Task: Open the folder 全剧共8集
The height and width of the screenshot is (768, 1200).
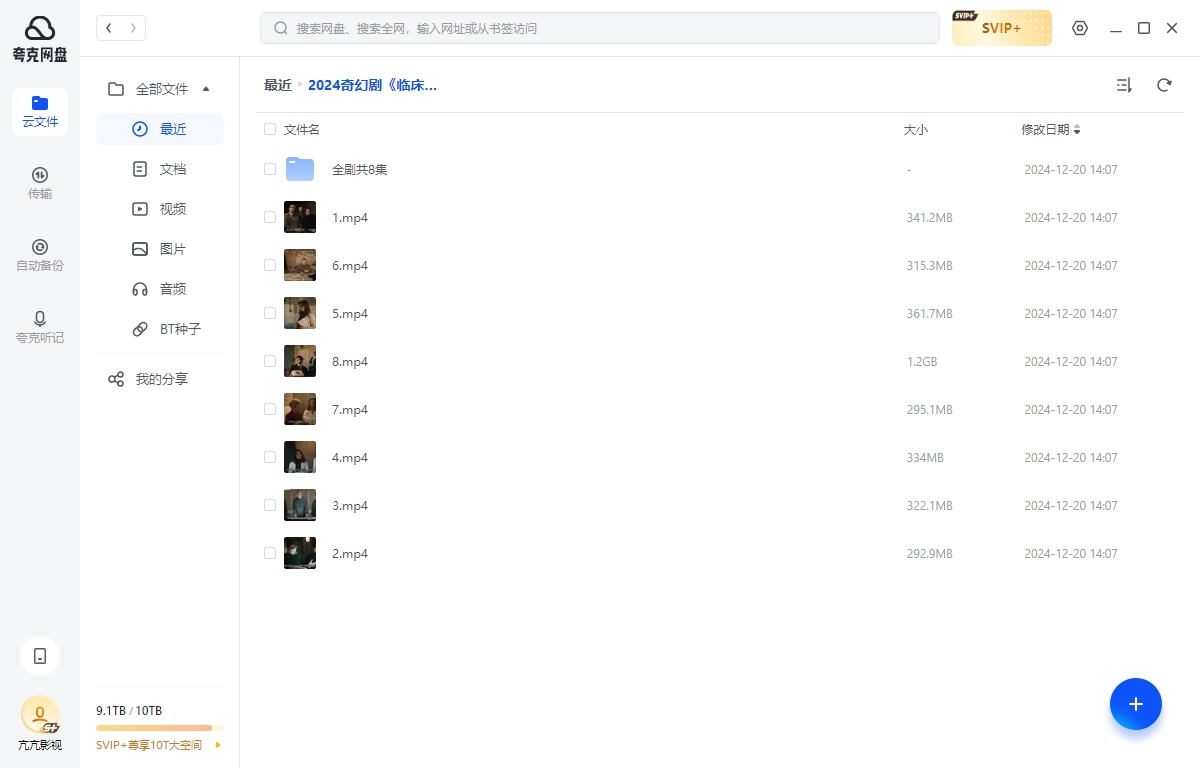Action: pyautogui.click(x=359, y=169)
